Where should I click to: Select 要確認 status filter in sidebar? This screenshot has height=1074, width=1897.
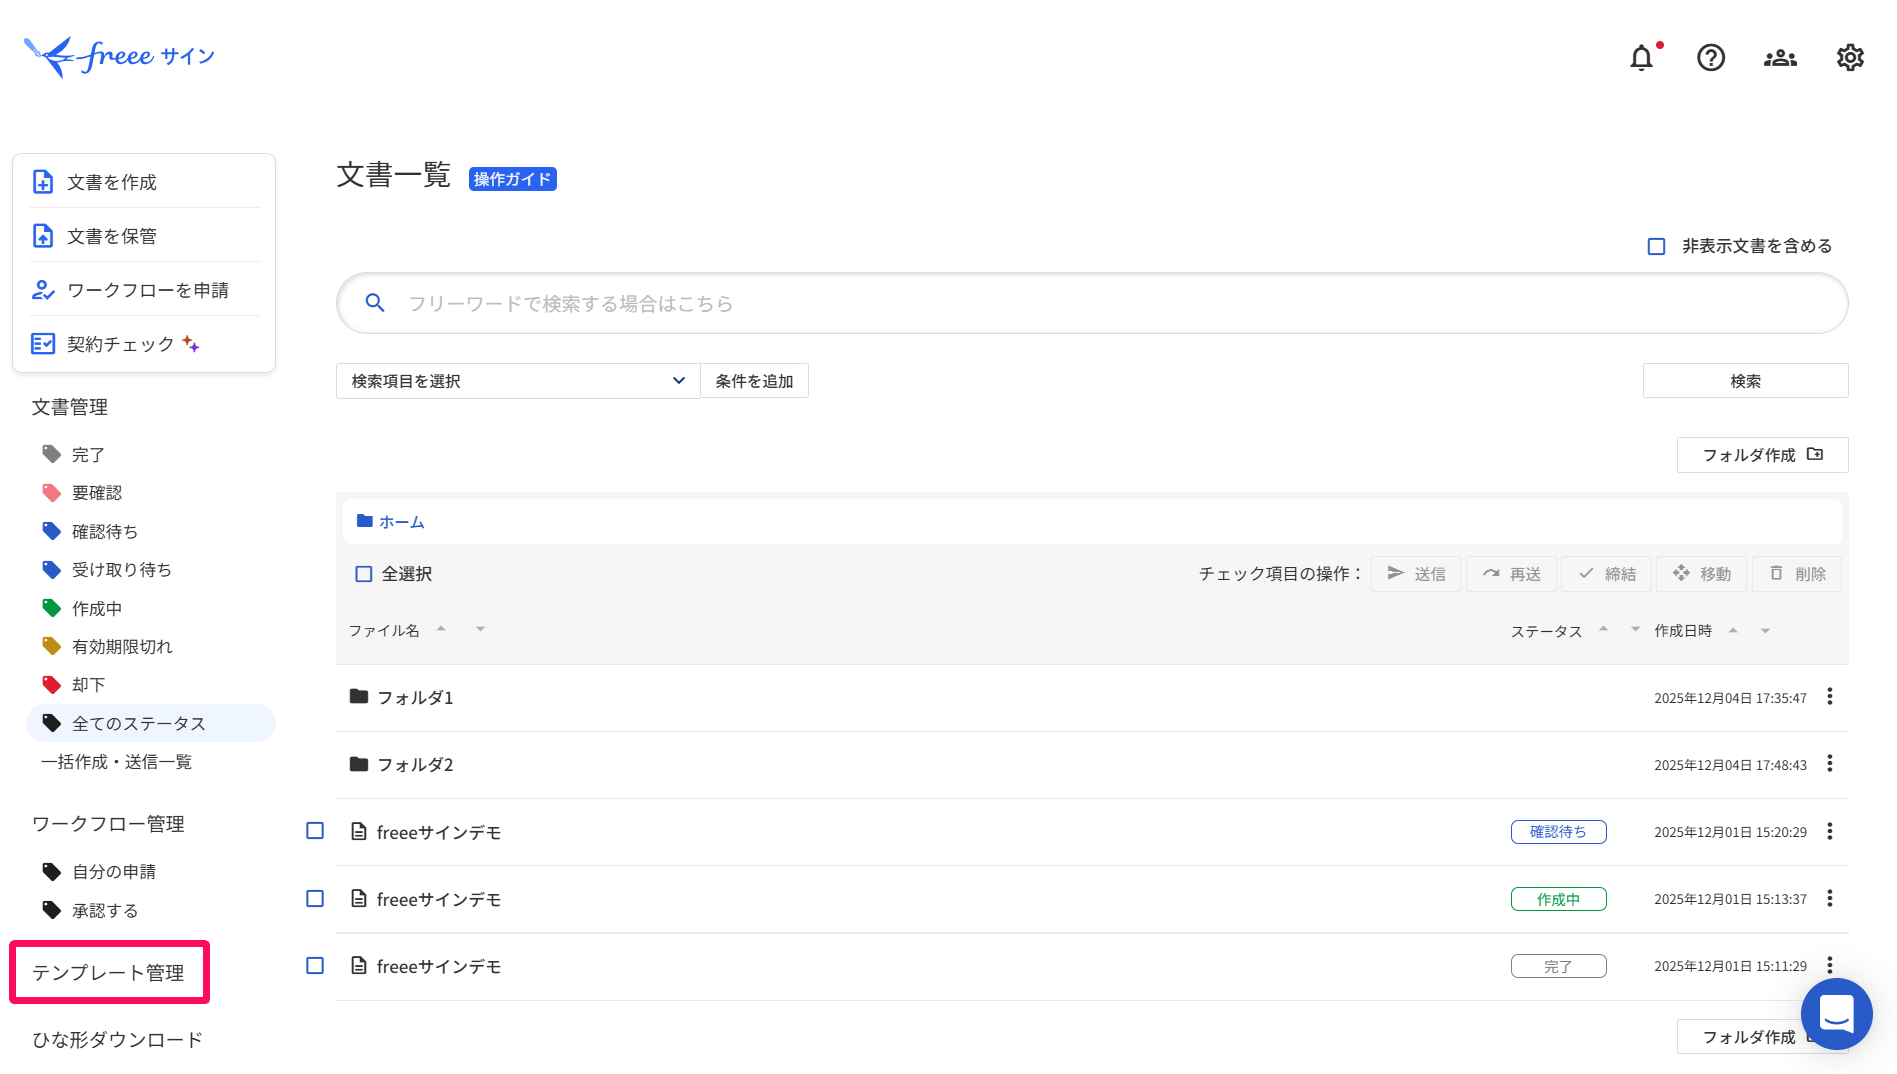(x=97, y=493)
